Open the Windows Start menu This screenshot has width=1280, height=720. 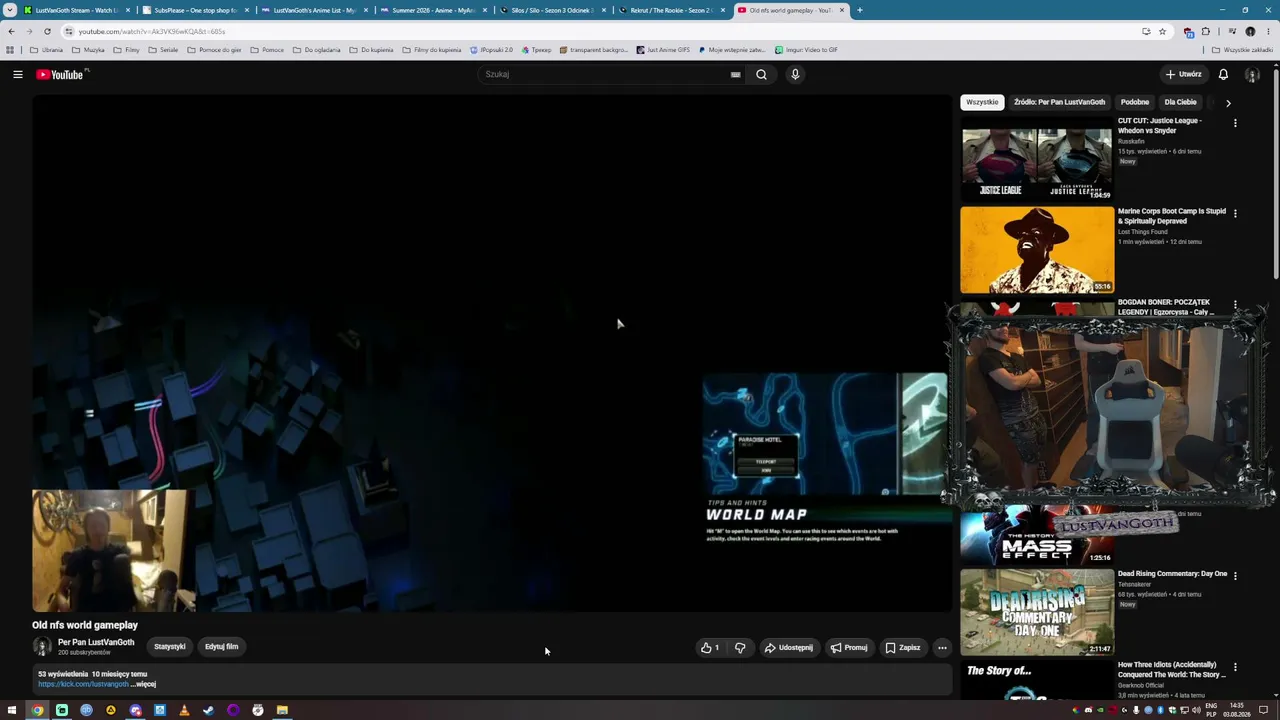[x=12, y=710]
